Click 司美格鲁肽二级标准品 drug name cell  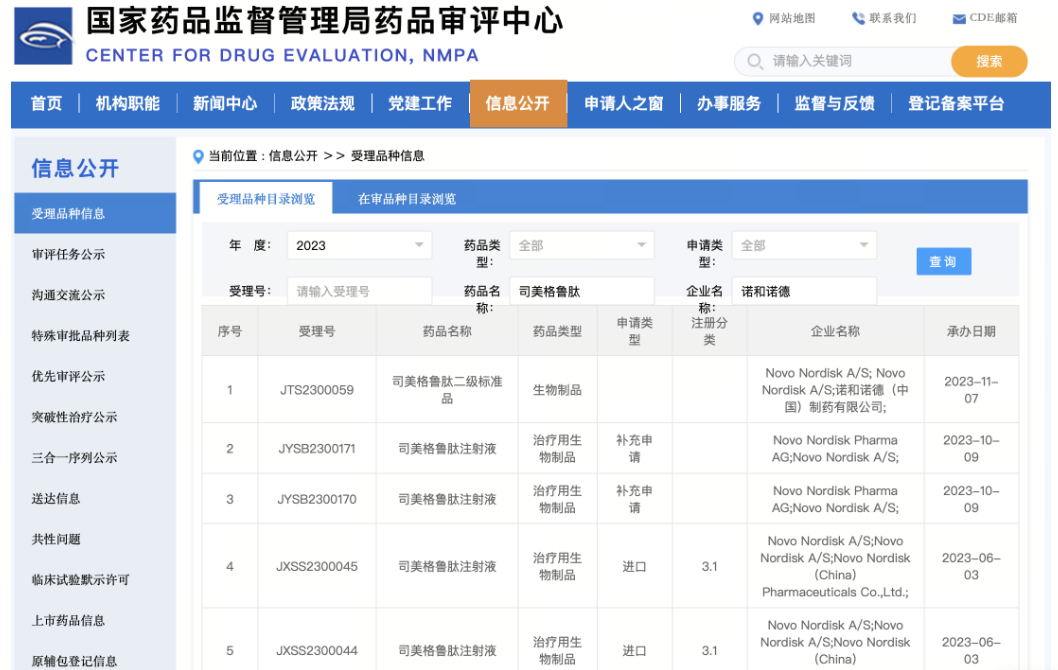click(x=447, y=389)
